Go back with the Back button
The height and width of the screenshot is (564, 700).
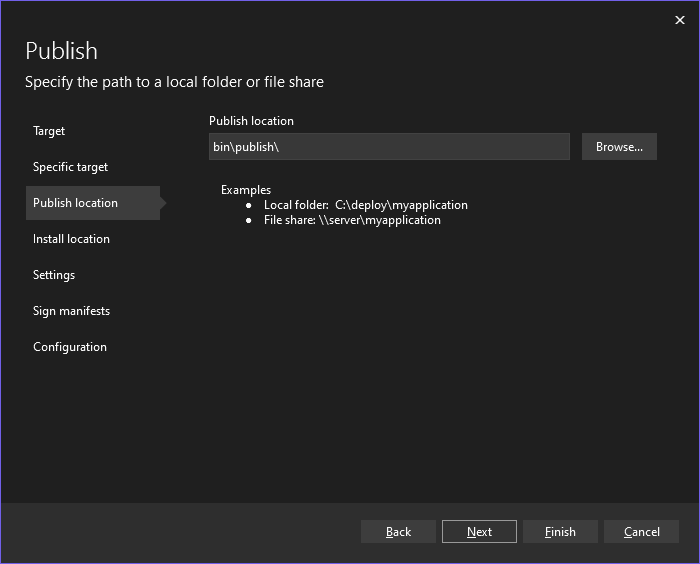click(x=398, y=532)
